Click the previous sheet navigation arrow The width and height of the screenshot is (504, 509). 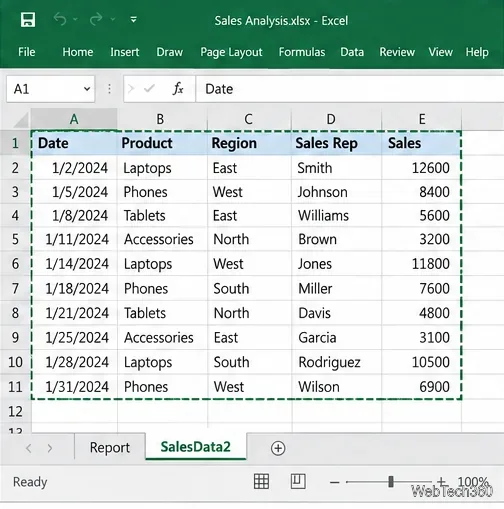click(29, 448)
